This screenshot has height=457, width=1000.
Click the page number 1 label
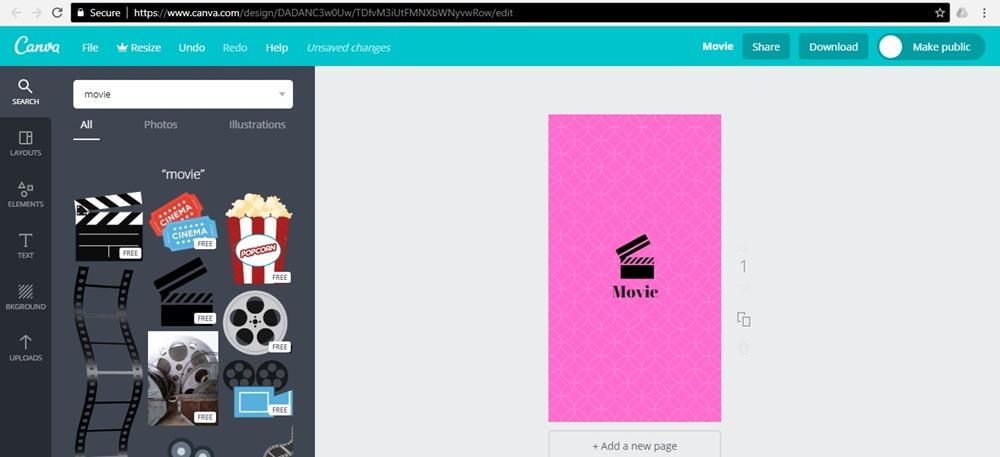coord(743,267)
